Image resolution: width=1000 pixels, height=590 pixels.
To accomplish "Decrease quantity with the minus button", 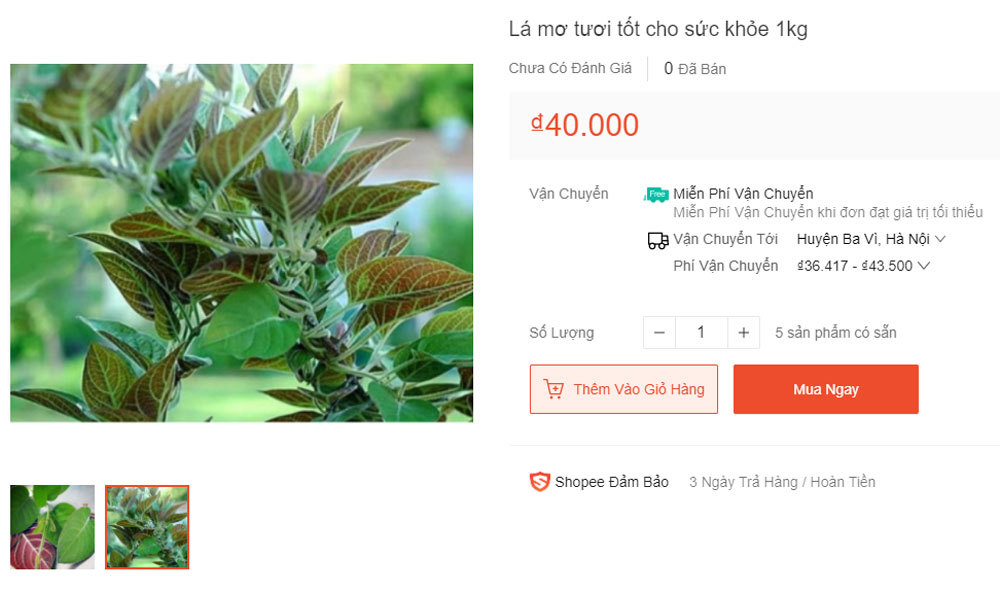I will tap(659, 333).
